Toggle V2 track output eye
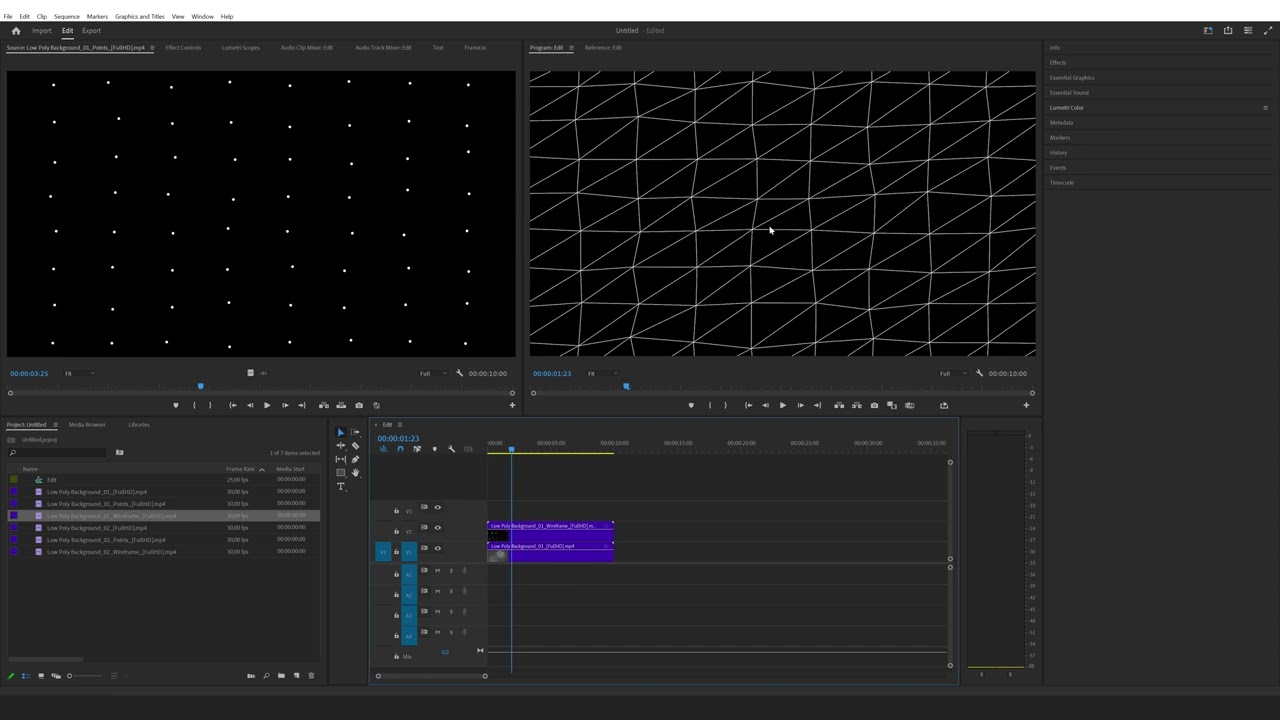Screen dimensions: 1280x720 coord(437,527)
